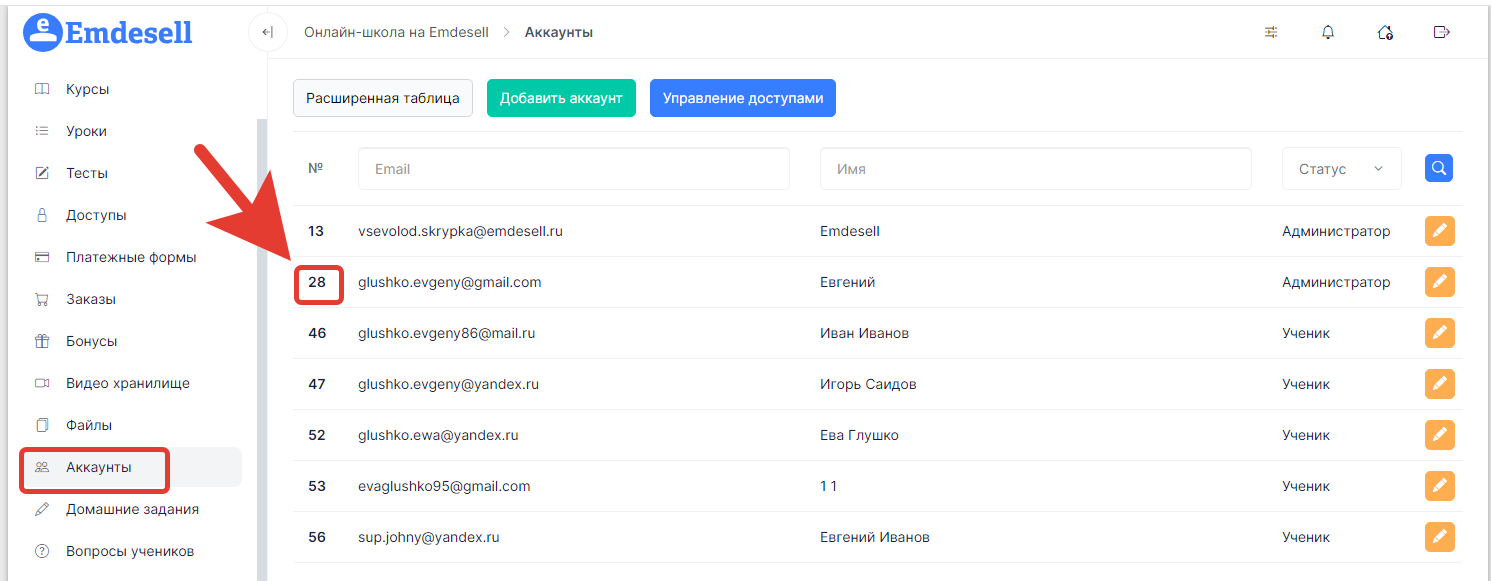Select Видео хранилище in sidebar
1491x581 pixels.
click(127, 383)
